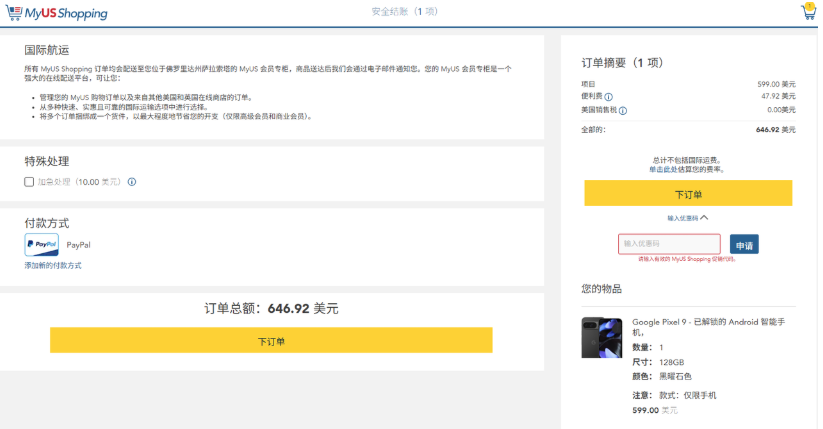Screen dimensions: 823x429
Task: Open 添加新的付款方式 link
Action: (x=53, y=266)
